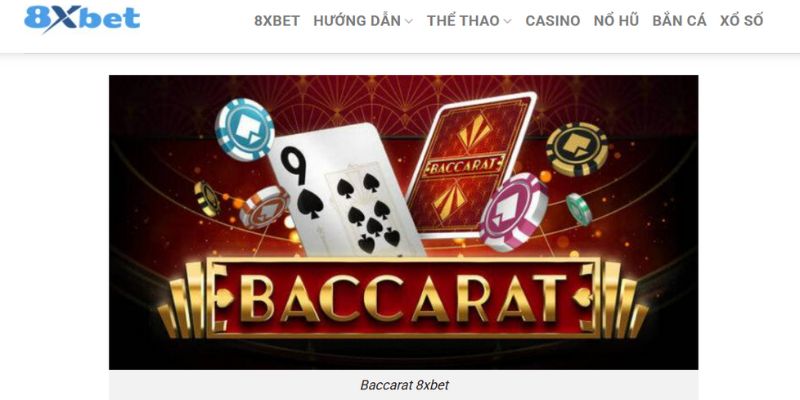
Task: Go to the CASINO page
Action: coord(553,21)
